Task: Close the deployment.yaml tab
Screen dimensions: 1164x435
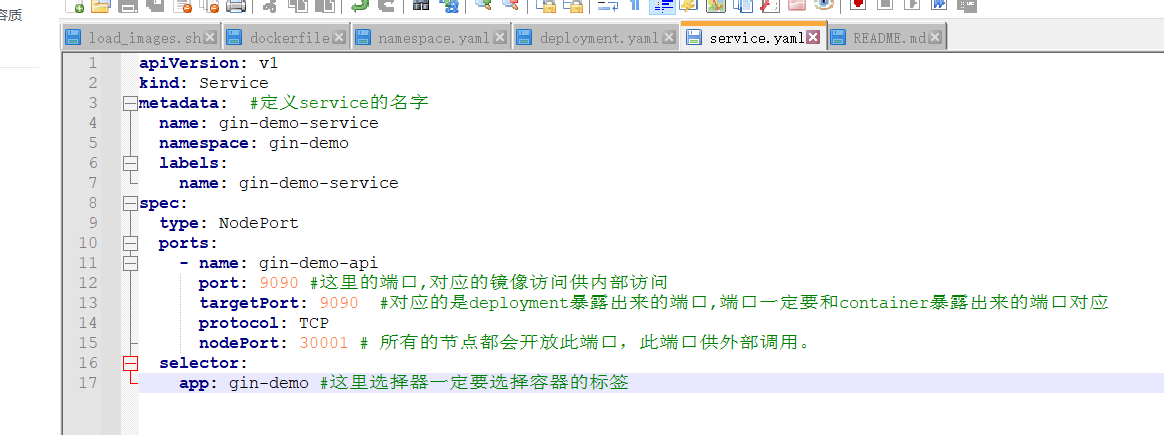Action: coord(668,38)
